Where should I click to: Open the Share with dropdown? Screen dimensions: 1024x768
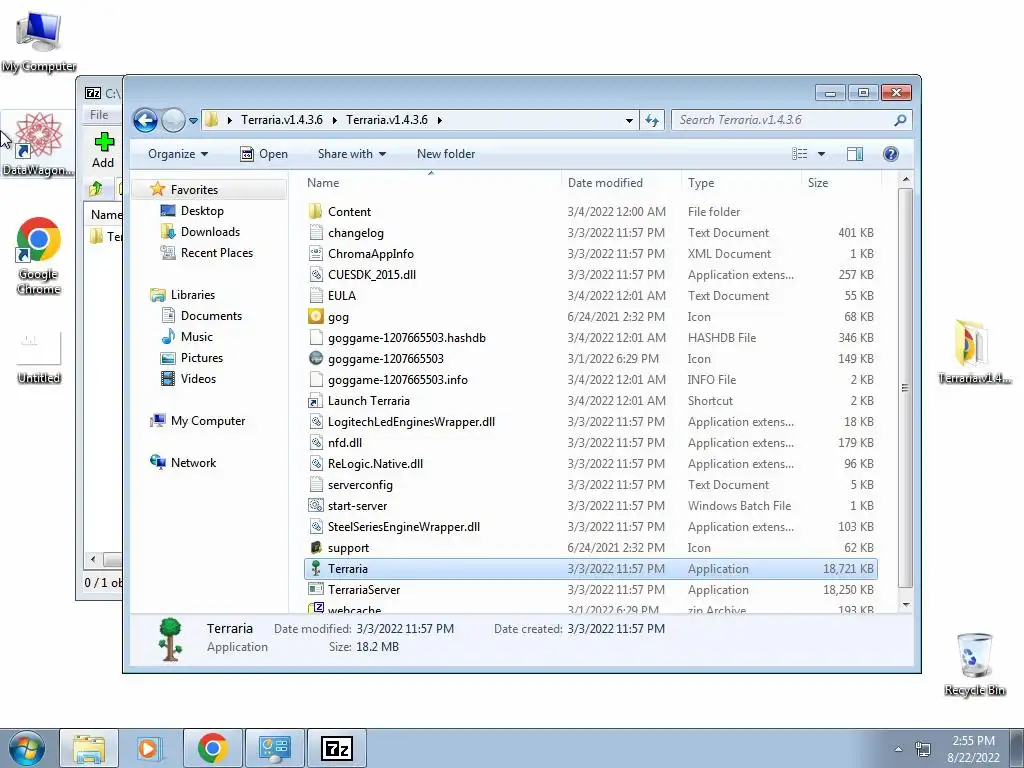coord(351,154)
